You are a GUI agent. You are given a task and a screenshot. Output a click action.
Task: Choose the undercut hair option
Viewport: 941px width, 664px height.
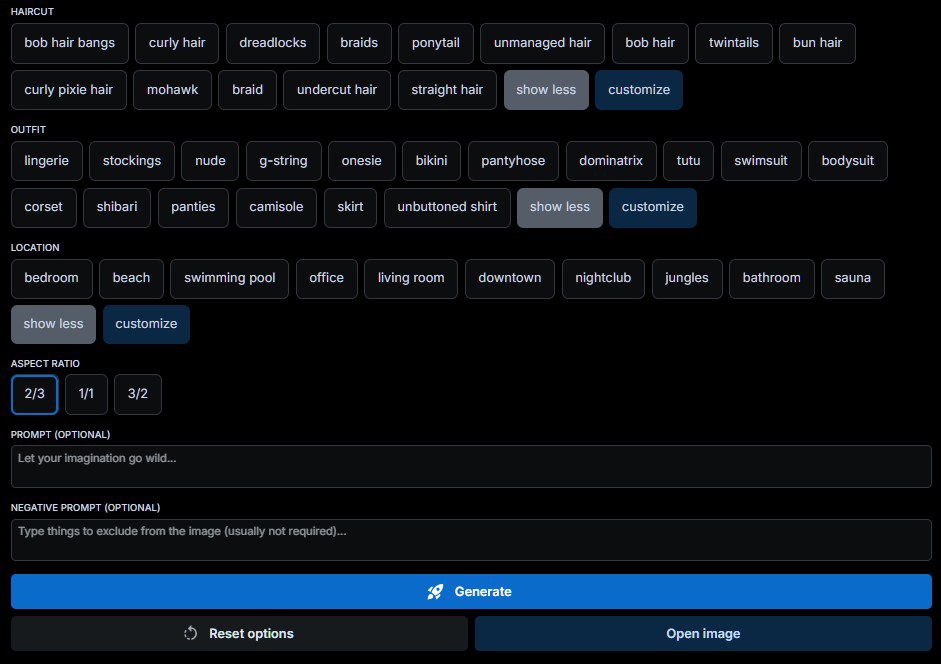click(337, 90)
